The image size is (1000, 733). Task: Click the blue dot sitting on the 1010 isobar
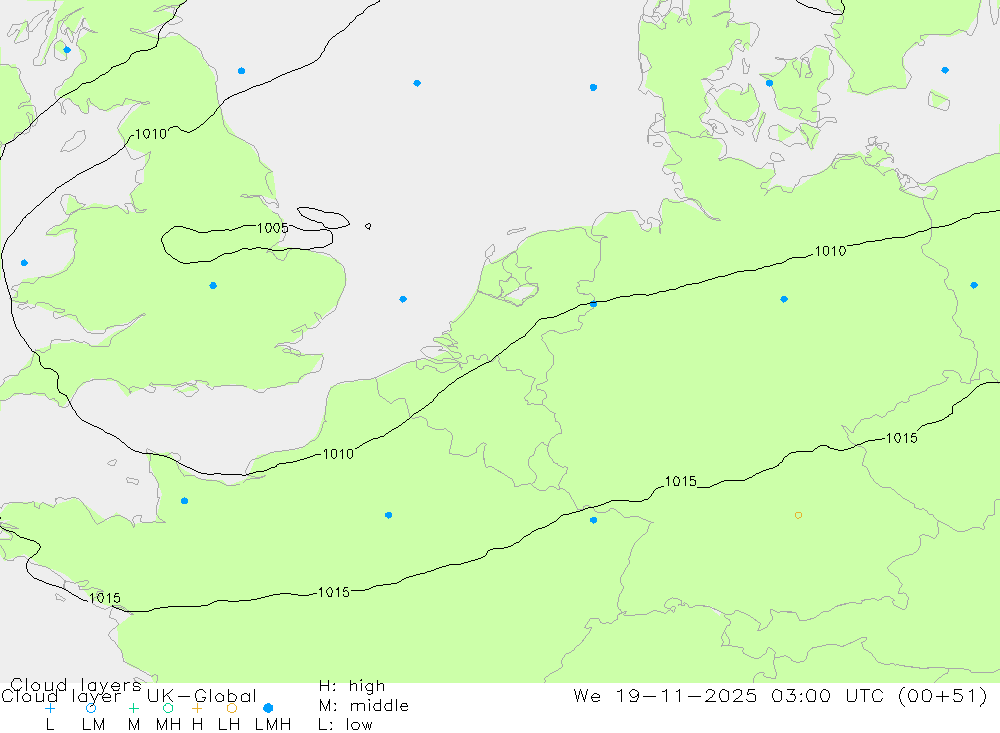coord(594,304)
